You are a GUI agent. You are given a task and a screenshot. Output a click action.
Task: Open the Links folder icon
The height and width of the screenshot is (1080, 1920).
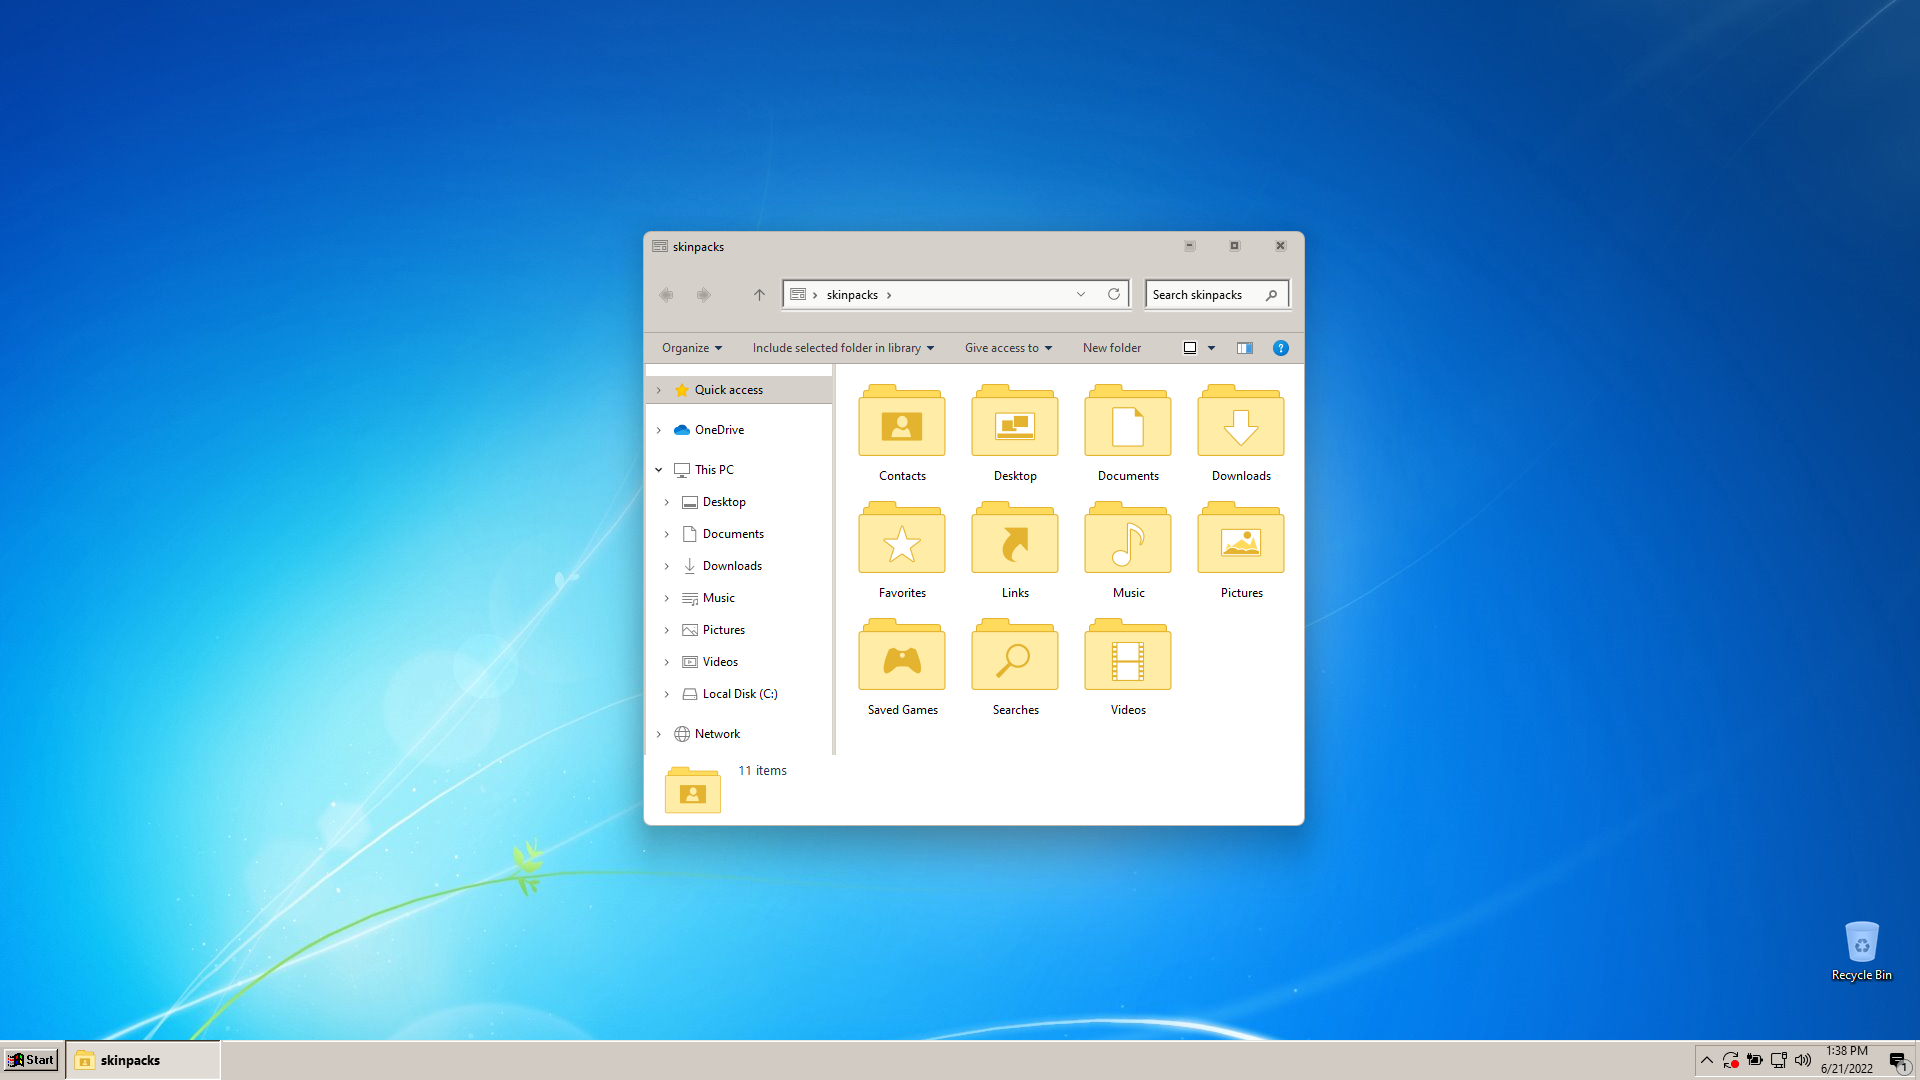(1014, 541)
